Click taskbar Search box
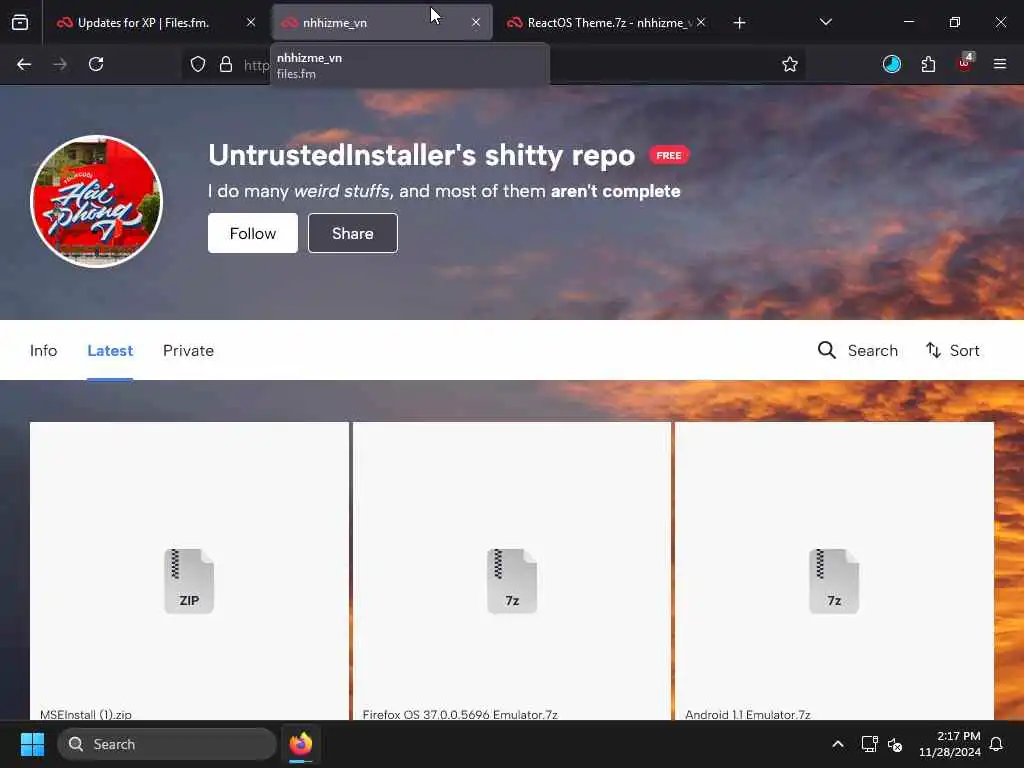This screenshot has height=768, width=1024. point(167,744)
